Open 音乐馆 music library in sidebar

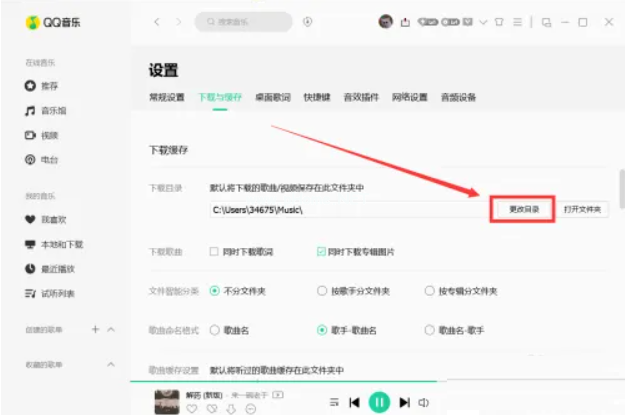(50, 110)
